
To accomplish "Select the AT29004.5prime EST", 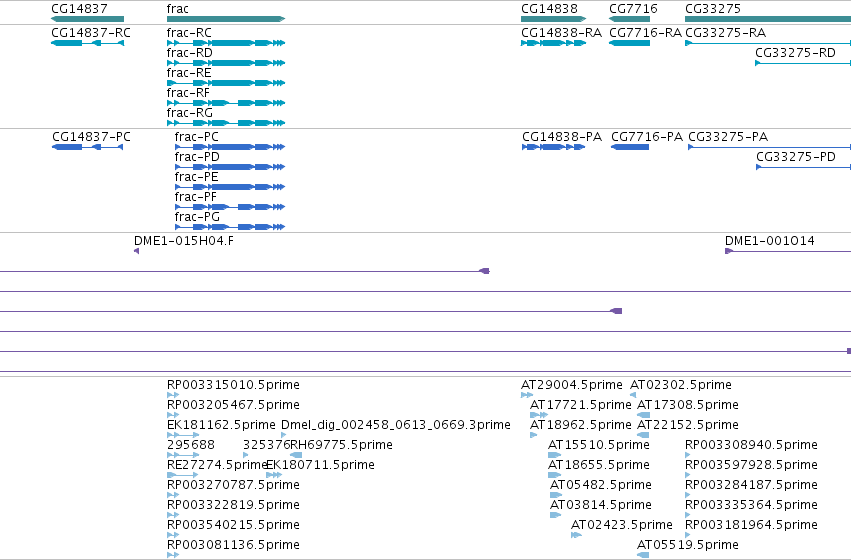I will click(527, 395).
